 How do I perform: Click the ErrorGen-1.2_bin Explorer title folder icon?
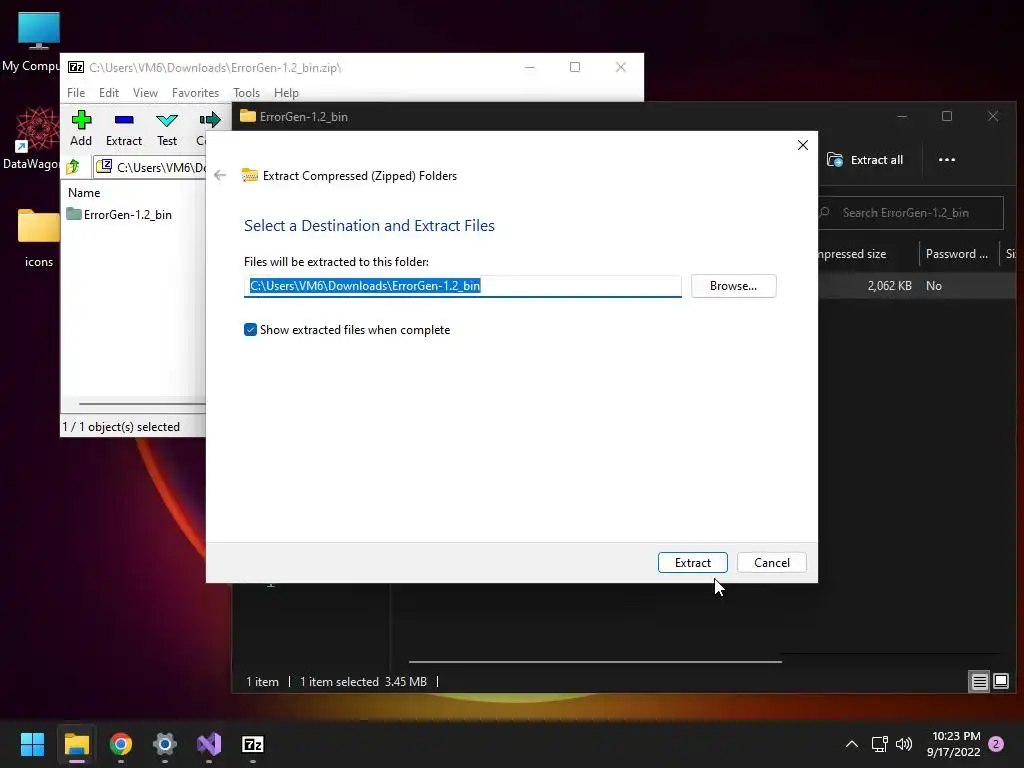(248, 116)
